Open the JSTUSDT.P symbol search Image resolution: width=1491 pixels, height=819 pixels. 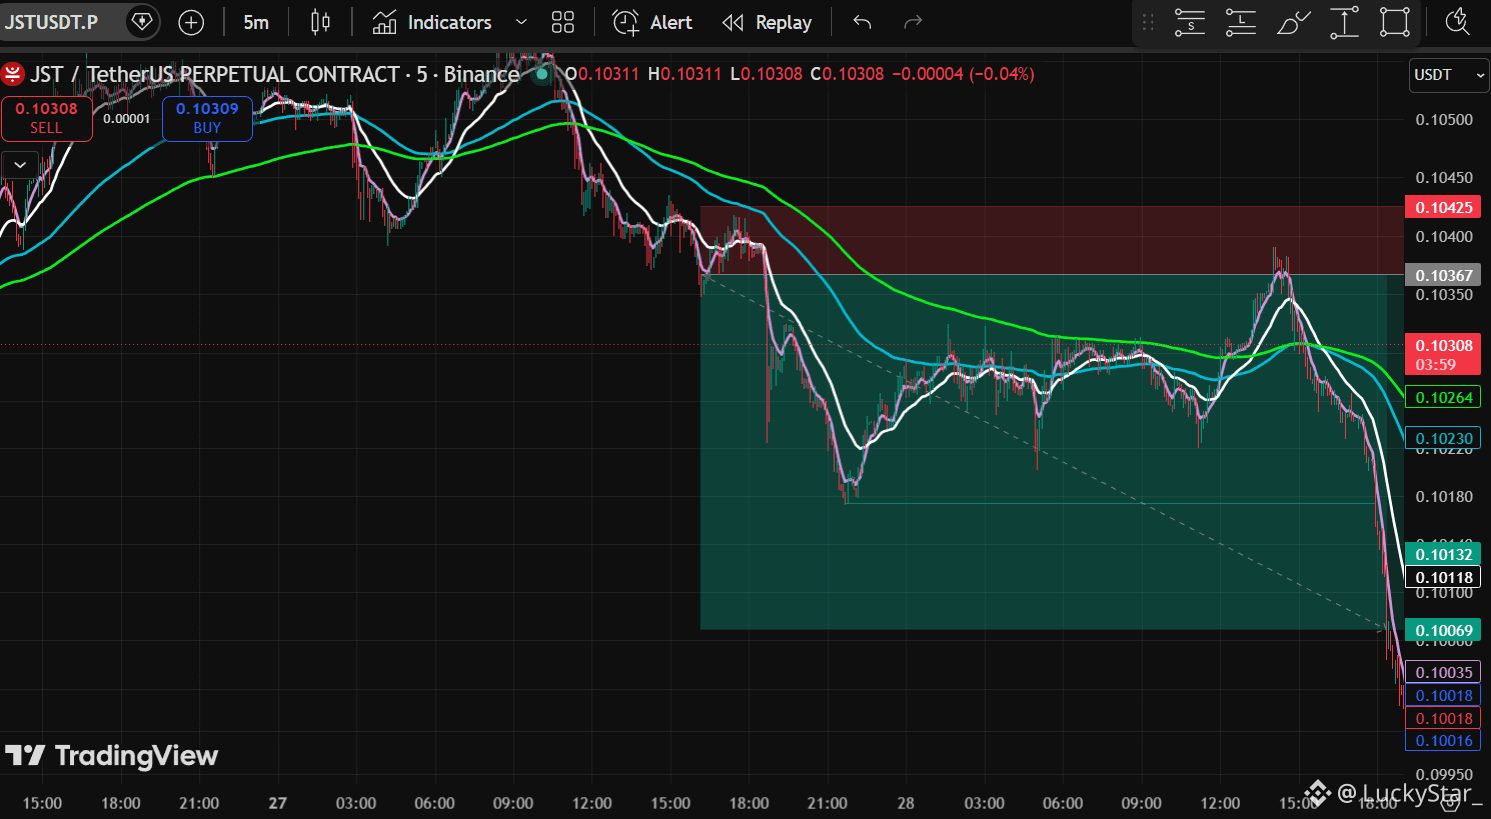click(51, 22)
